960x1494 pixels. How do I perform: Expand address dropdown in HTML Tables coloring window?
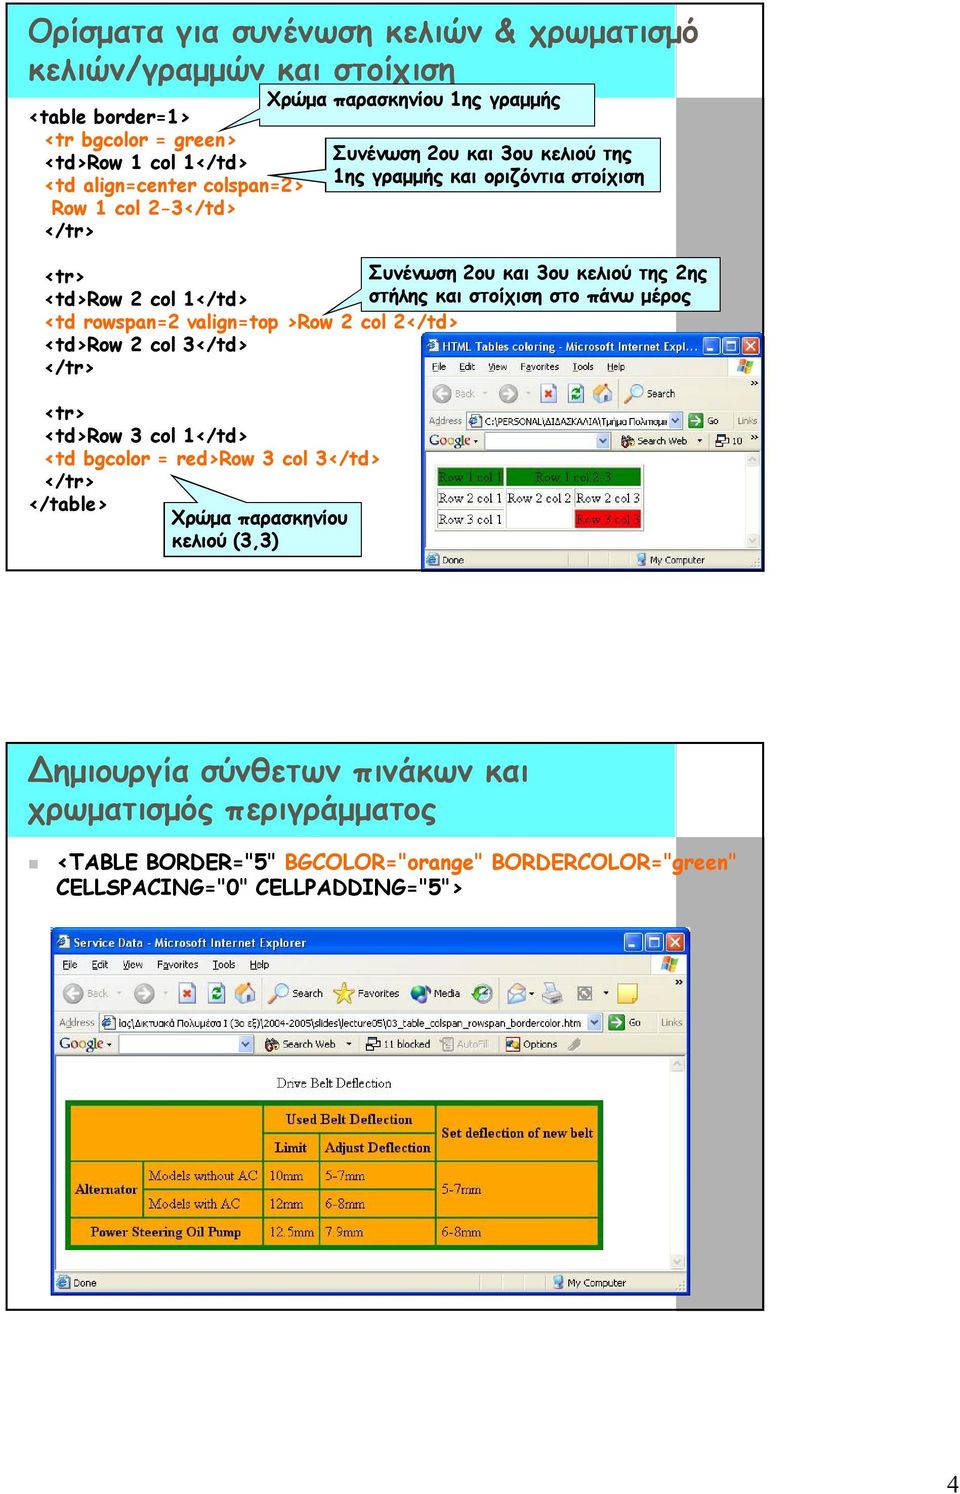(x=676, y=421)
